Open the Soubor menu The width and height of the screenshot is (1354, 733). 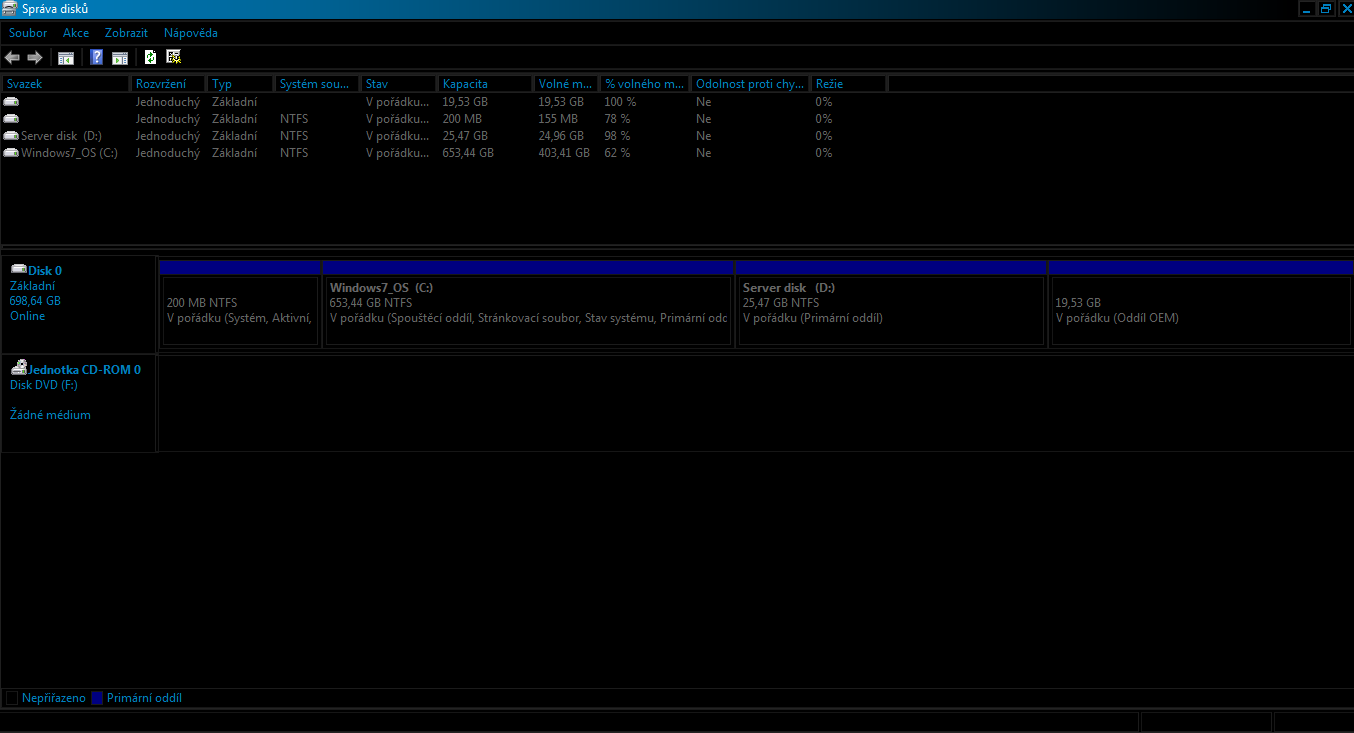coord(28,33)
